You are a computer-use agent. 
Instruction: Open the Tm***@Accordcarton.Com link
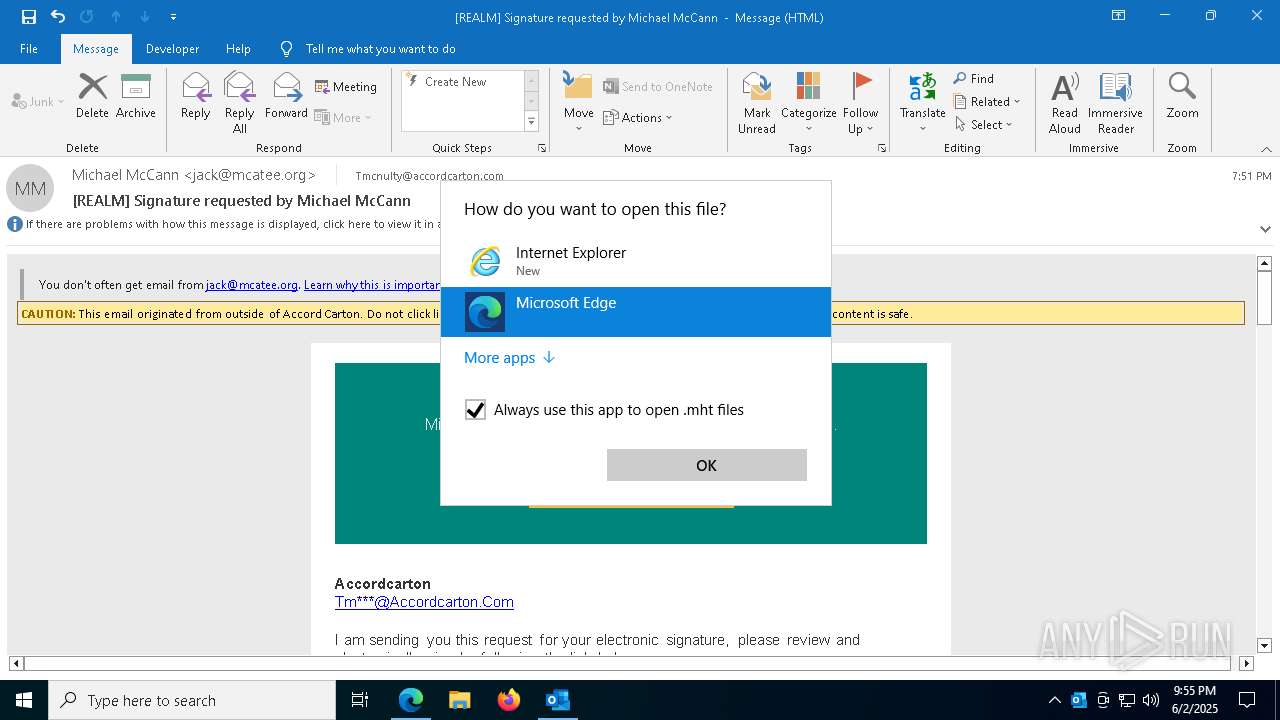pos(424,602)
